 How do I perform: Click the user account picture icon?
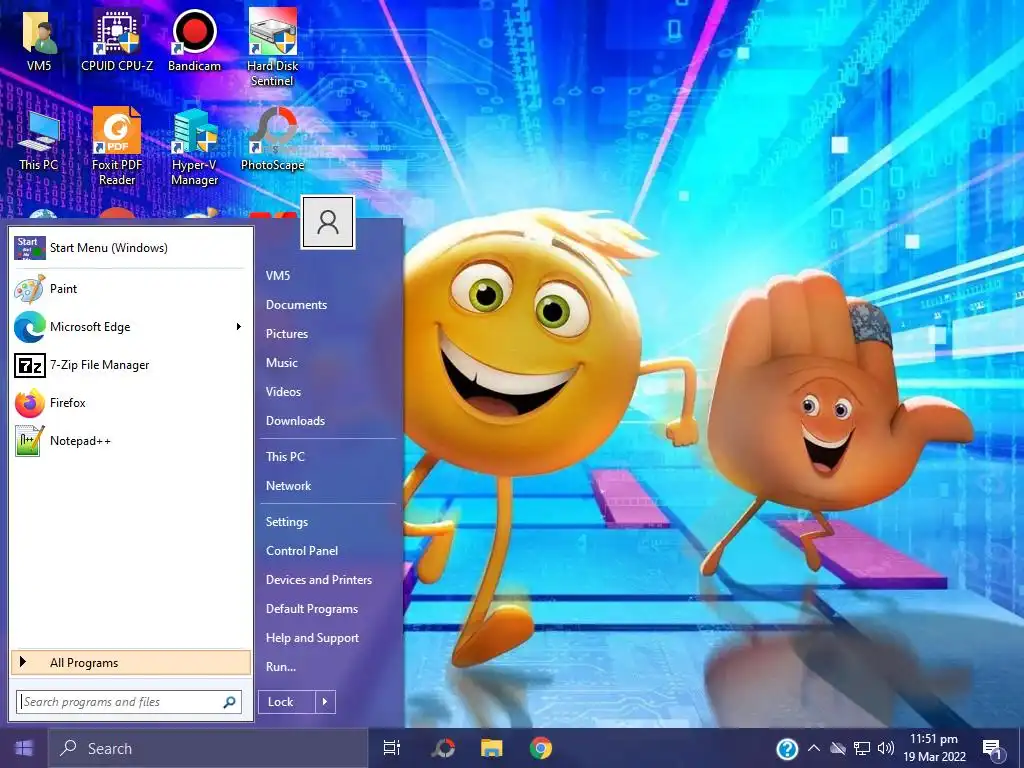point(328,222)
